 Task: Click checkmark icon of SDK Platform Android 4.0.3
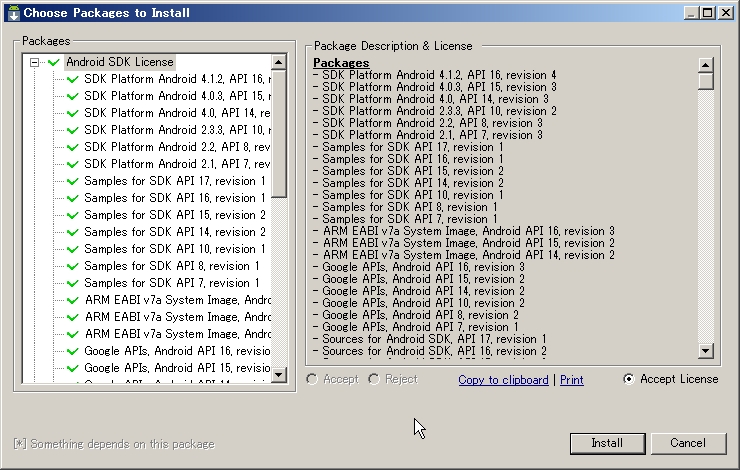(73, 96)
